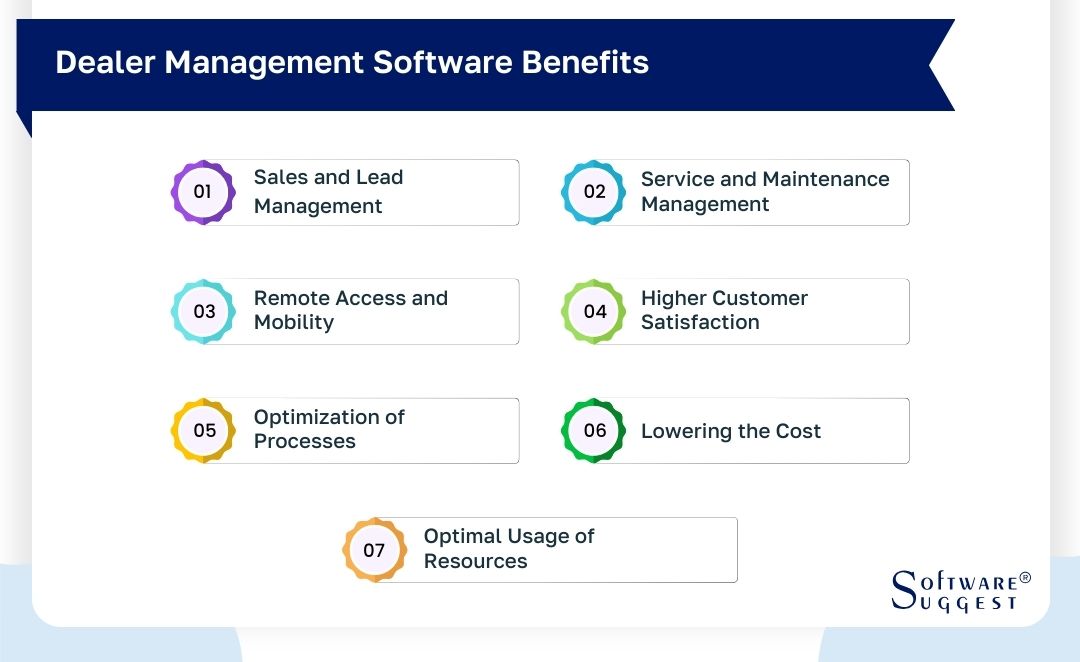Click the Remote Access and Mobility entry

pos(345,311)
